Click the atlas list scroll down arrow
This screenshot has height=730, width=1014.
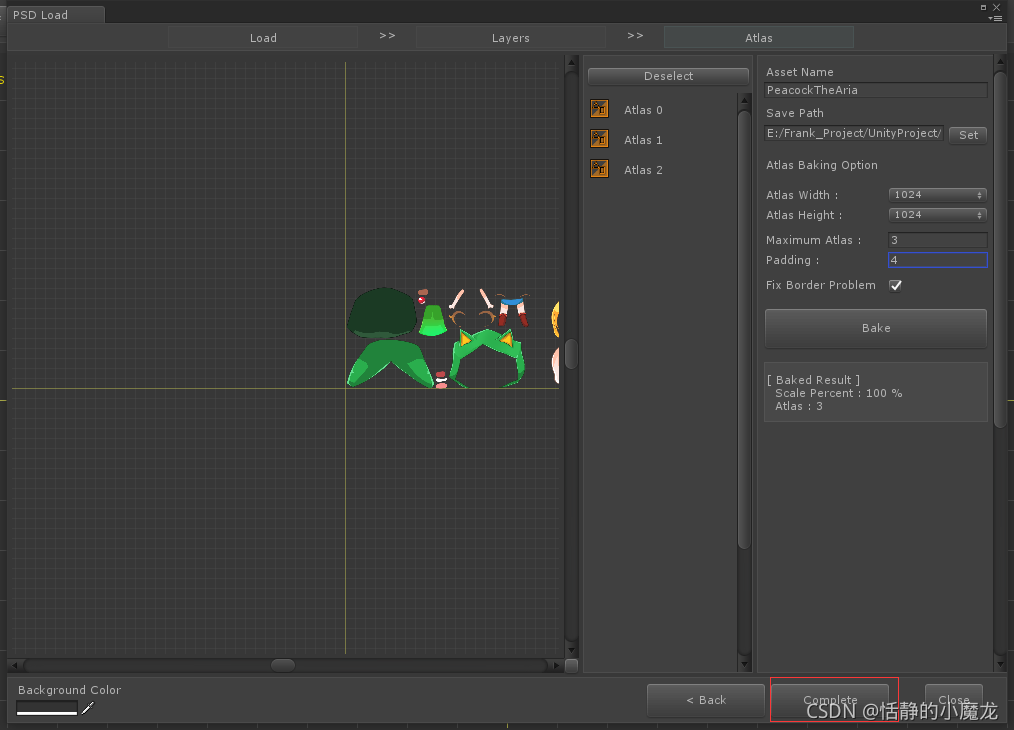pos(744,664)
